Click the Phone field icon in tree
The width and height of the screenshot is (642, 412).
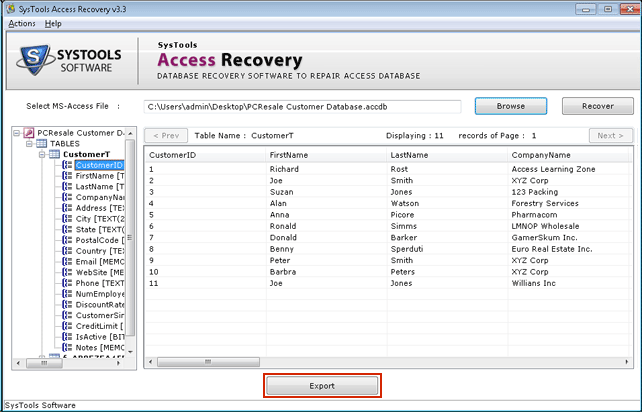tap(67, 283)
